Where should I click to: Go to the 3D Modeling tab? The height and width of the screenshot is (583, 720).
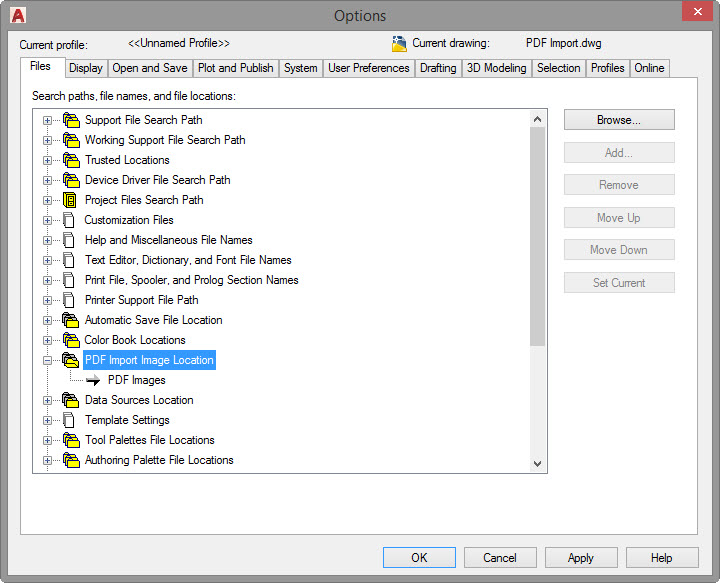496,68
